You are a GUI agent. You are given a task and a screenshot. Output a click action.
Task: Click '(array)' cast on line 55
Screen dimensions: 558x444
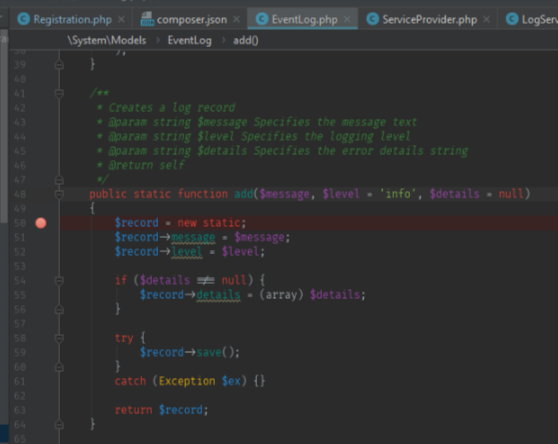click(281, 295)
